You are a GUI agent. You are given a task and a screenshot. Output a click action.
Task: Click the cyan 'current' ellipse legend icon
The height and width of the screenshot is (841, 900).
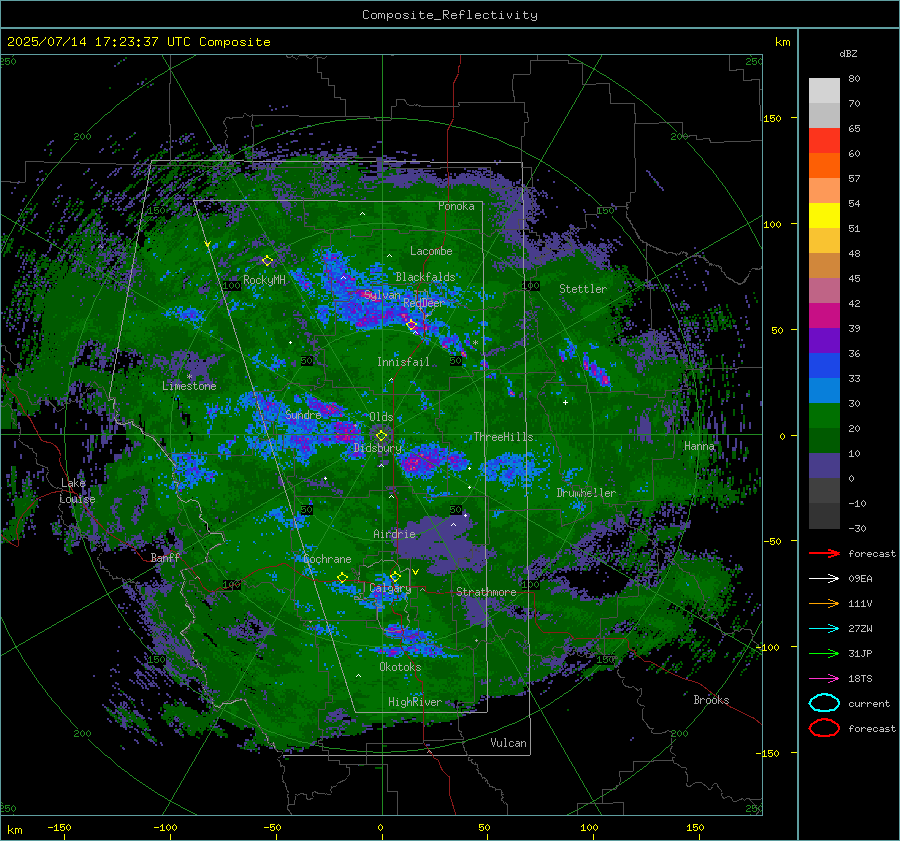(824, 703)
